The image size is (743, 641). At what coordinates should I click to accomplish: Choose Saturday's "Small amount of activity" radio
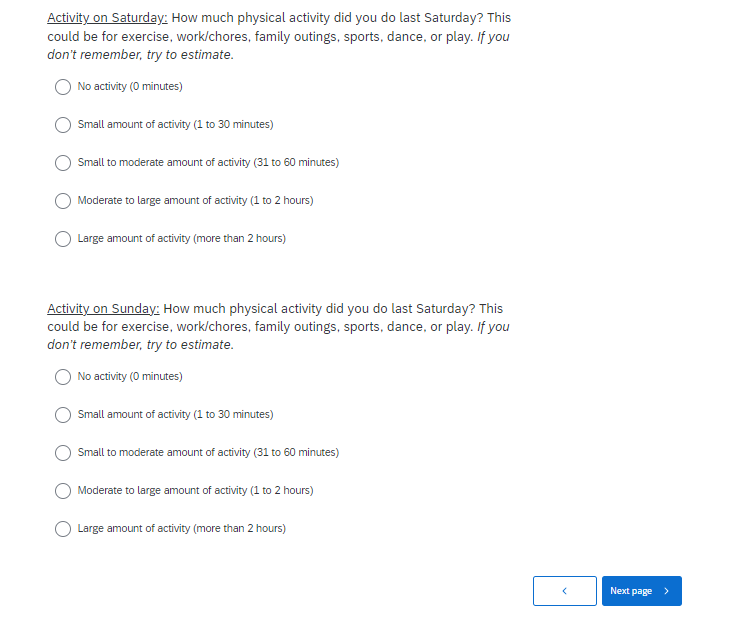point(63,125)
